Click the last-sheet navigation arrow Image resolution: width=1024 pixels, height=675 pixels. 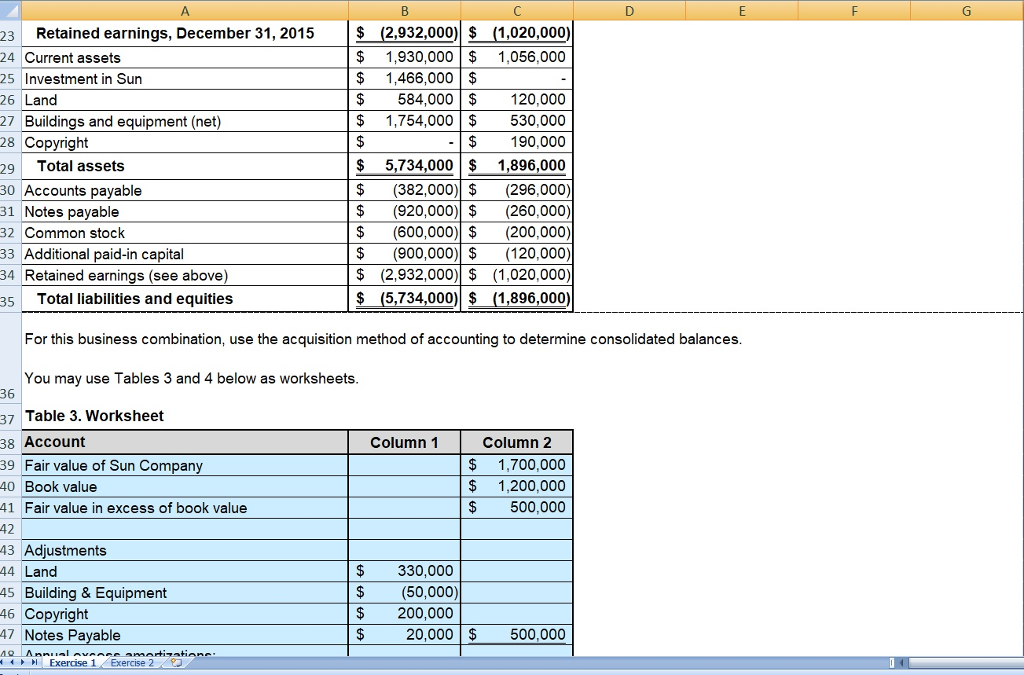pos(35,661)
